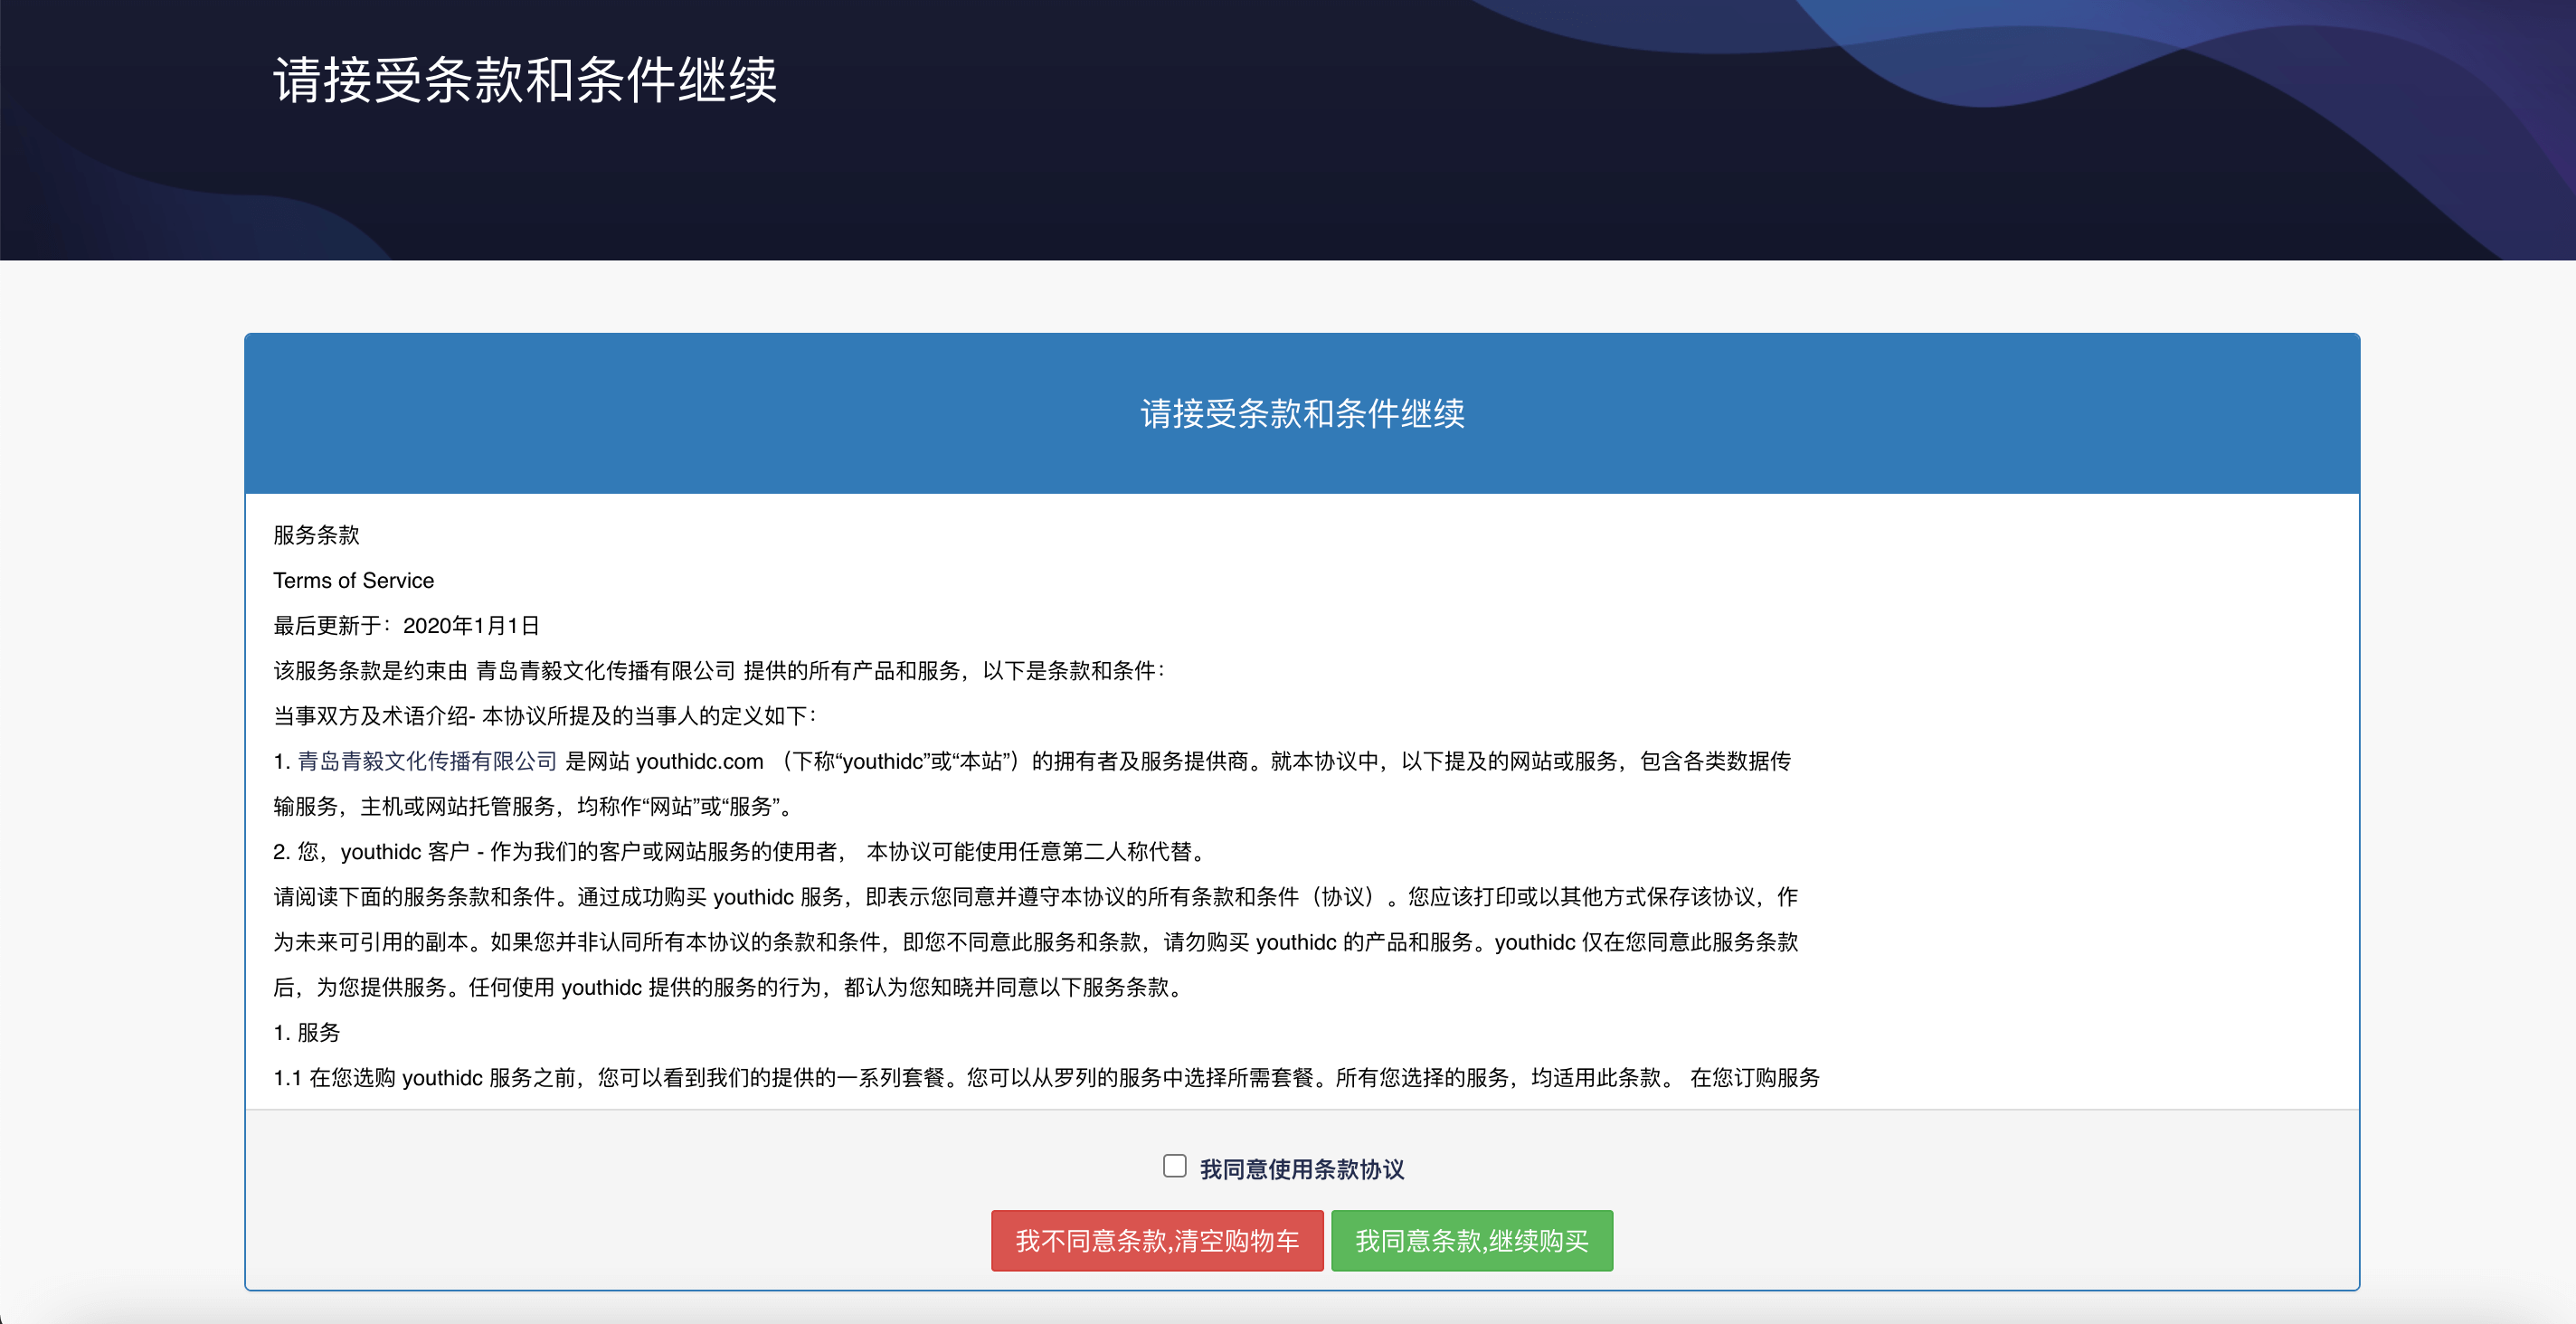2576x1324 pixels.
Task: Click the 我同意使用条款协议 label text
Action: (1302, 1169)
